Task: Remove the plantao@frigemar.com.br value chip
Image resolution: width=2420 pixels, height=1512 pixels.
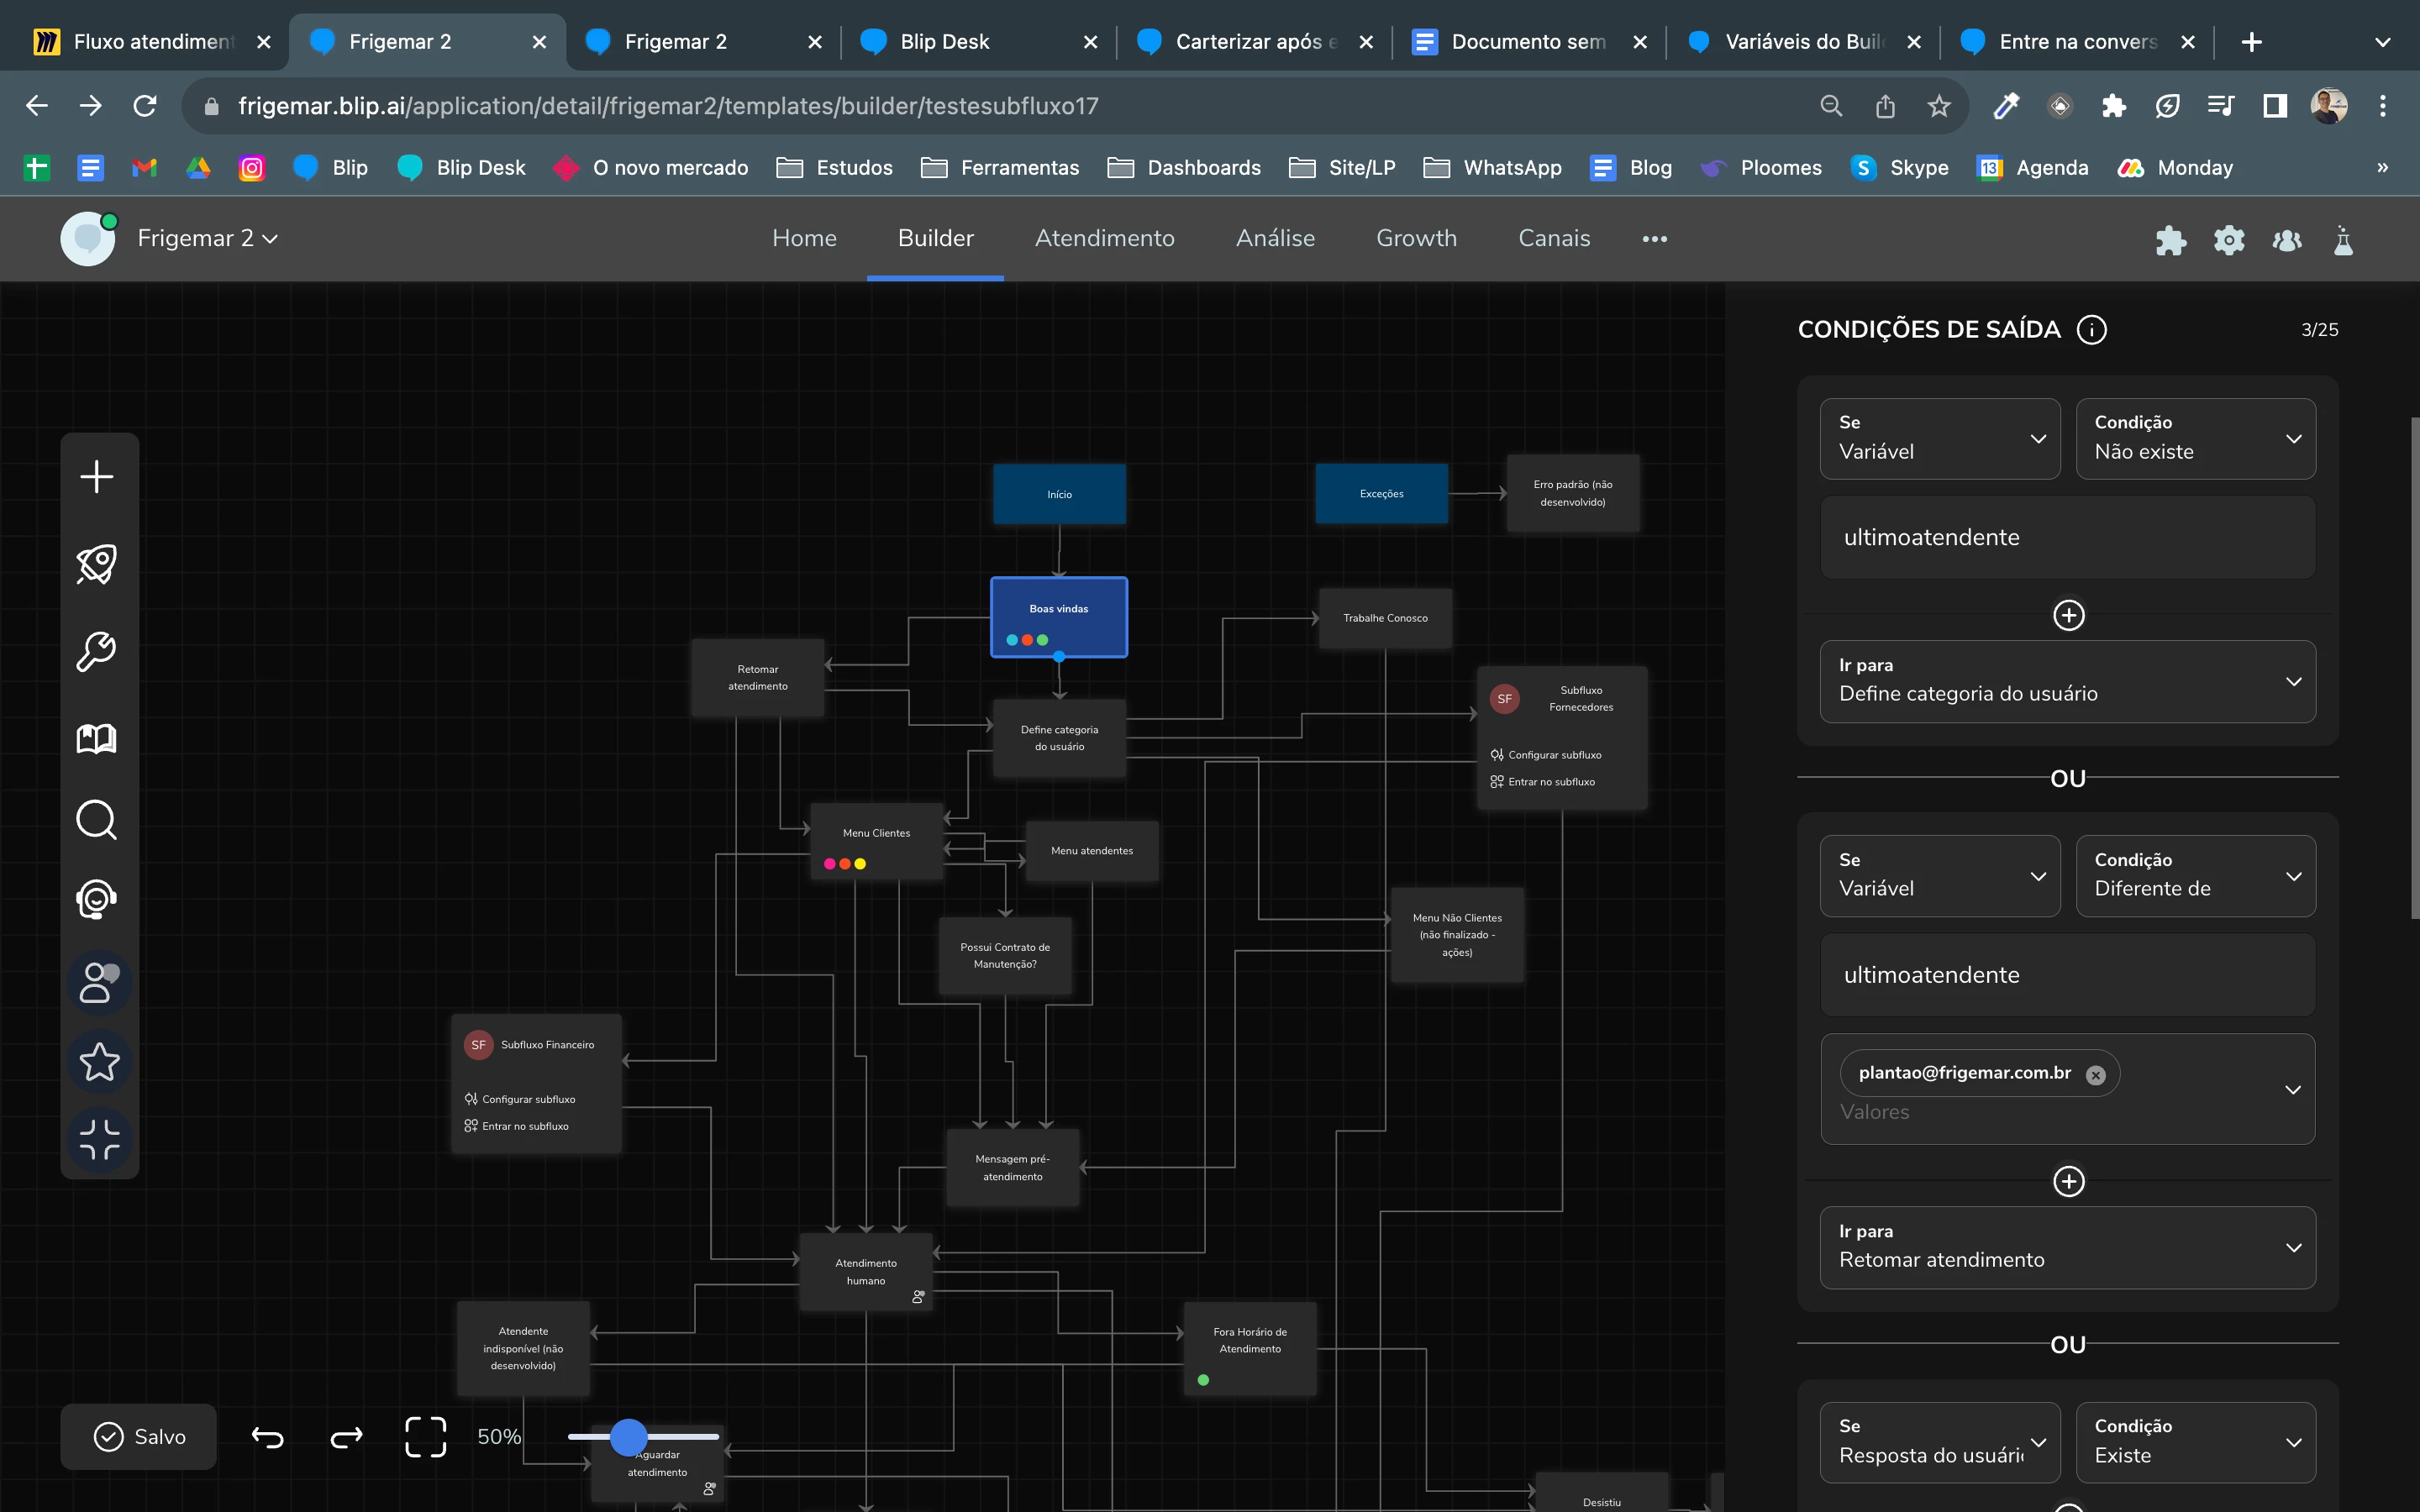Action: click(2095, 1075)
